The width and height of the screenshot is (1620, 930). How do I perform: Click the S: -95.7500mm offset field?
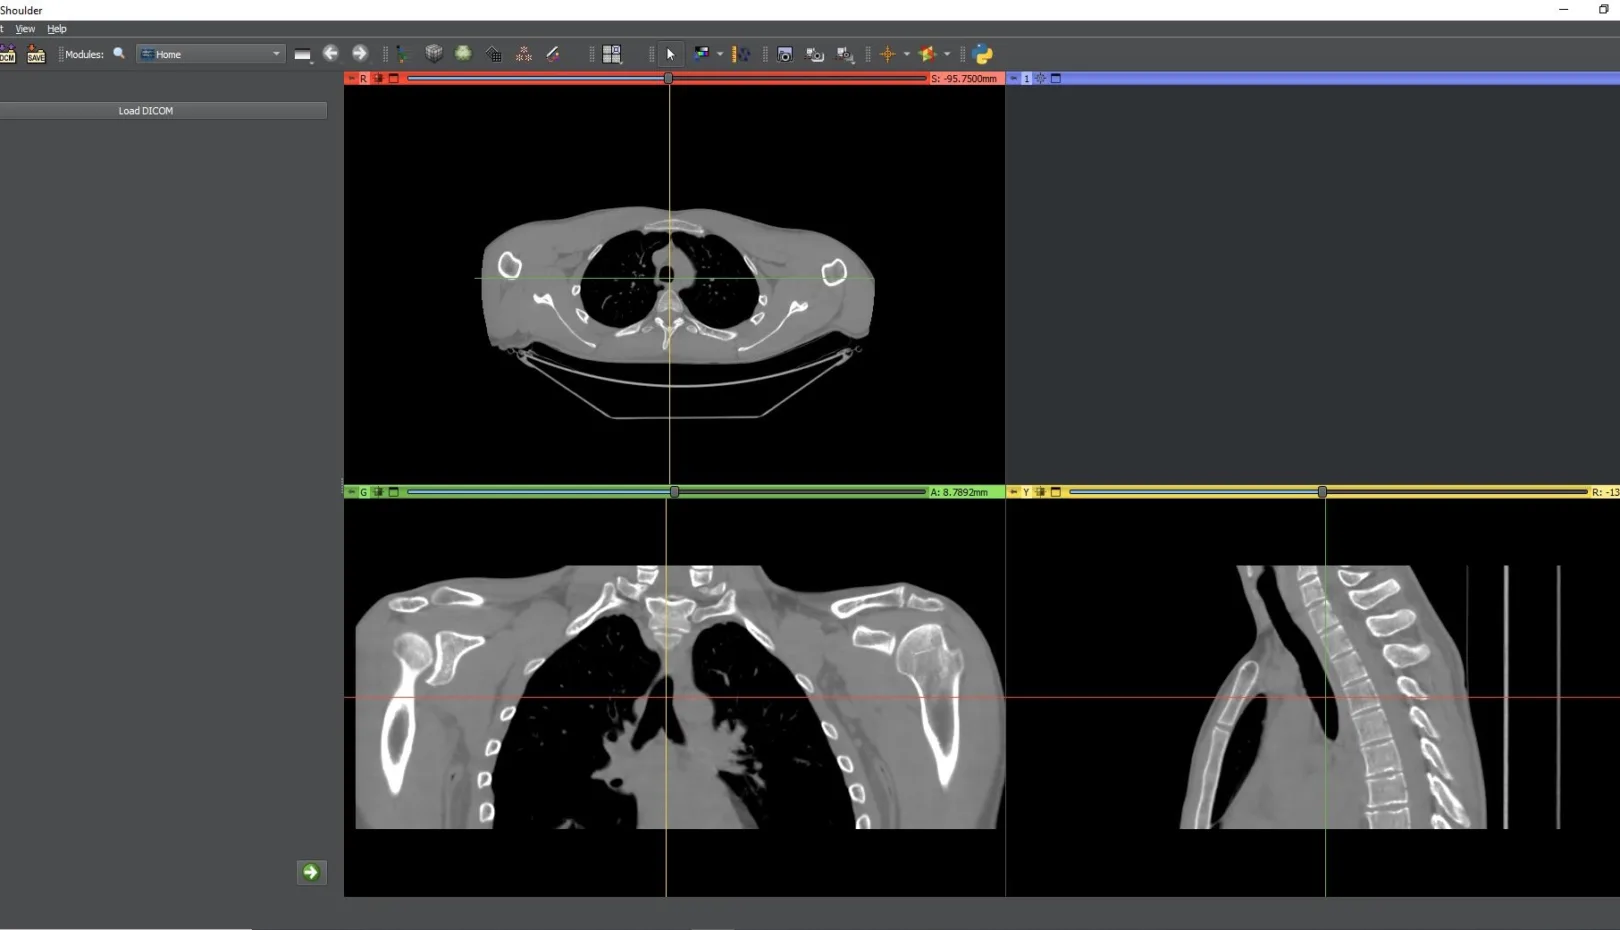pos(965,78)
